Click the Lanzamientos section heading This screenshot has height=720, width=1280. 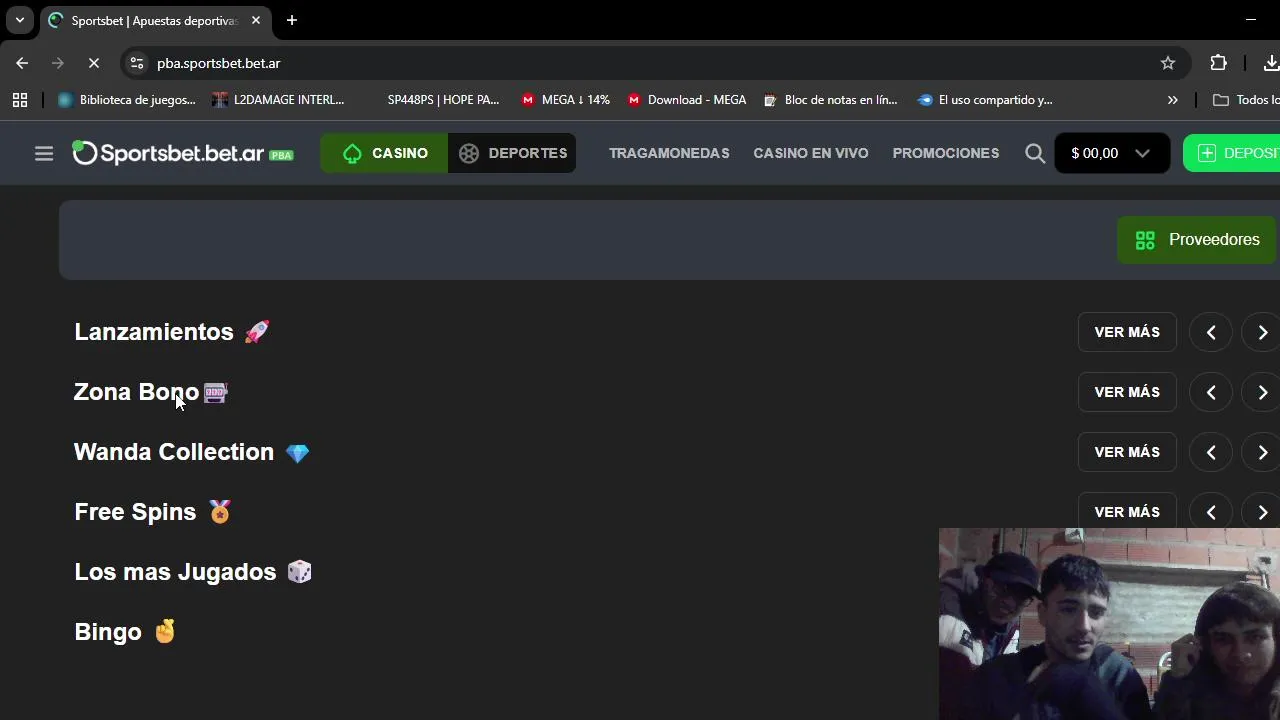coord(172,332)
